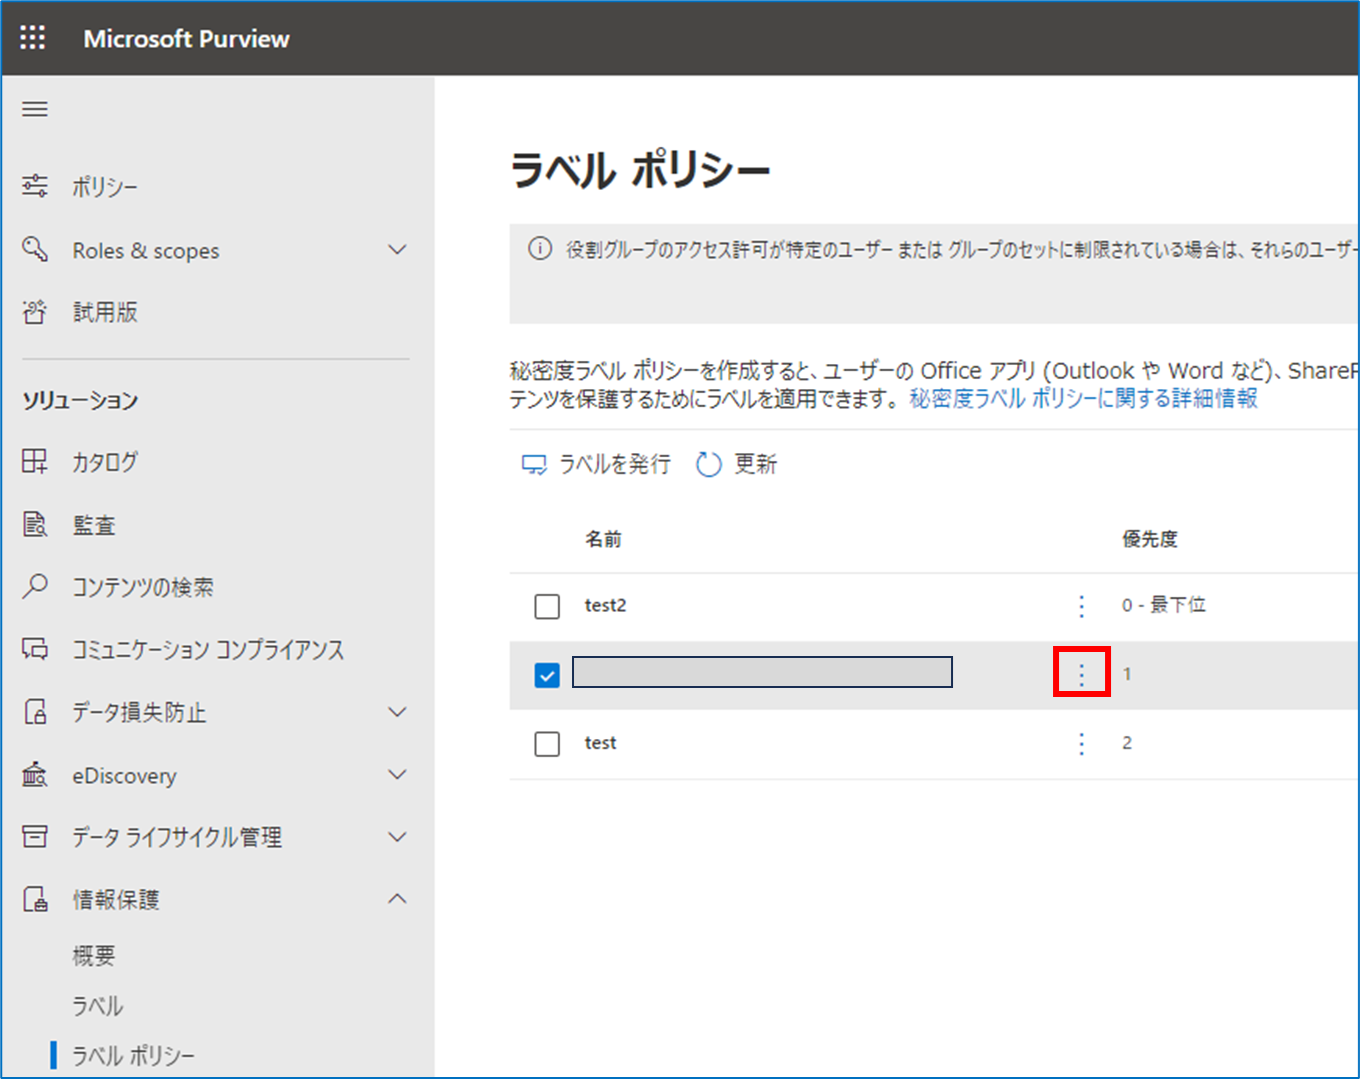Click the データ ライフサイクル管理 archive icon

pyautogui.click(x=35, y=836)
